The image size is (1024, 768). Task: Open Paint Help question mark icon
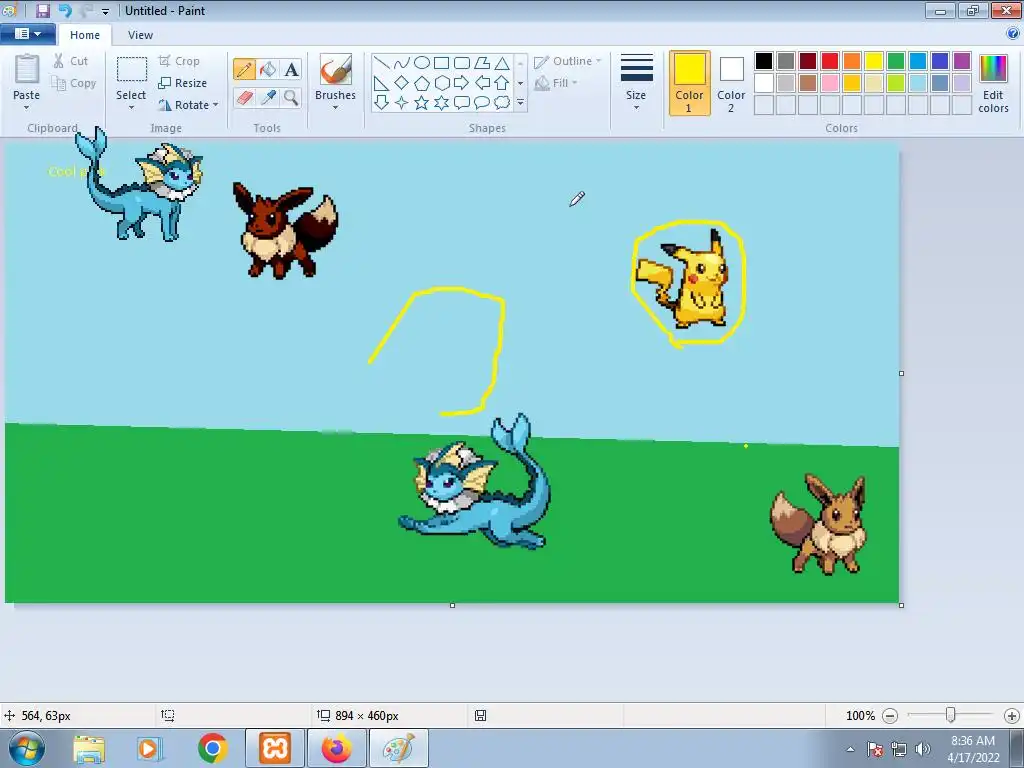[1012, 33]
